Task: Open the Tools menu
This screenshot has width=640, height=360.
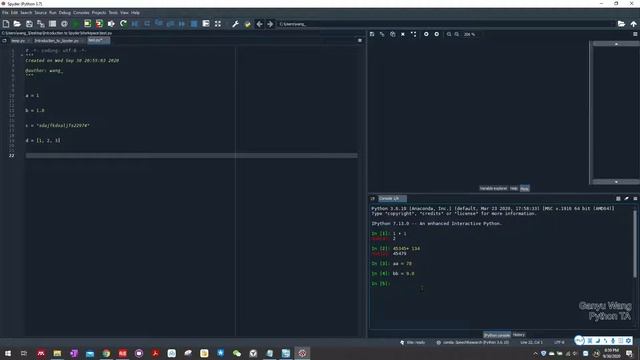Action: pyautogui.click(x=113, y=13)
